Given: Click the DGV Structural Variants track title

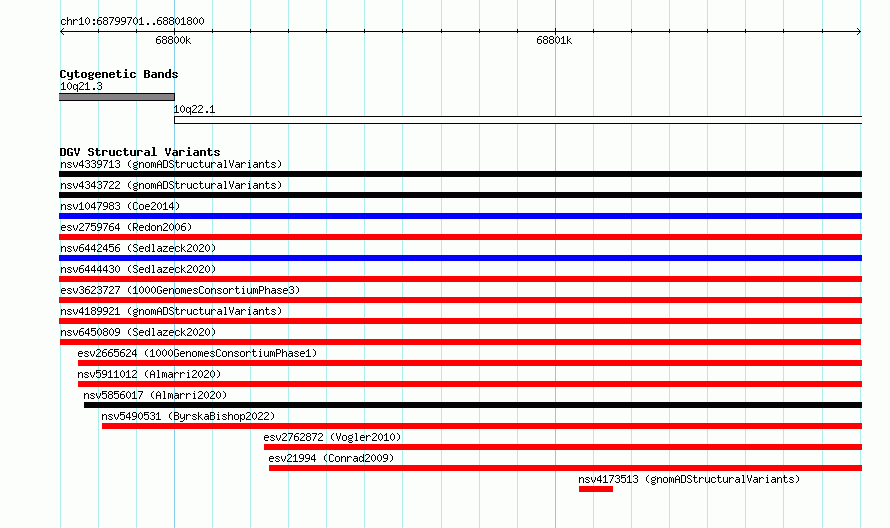Looking at the screenshot, I should tap(140, 152).
